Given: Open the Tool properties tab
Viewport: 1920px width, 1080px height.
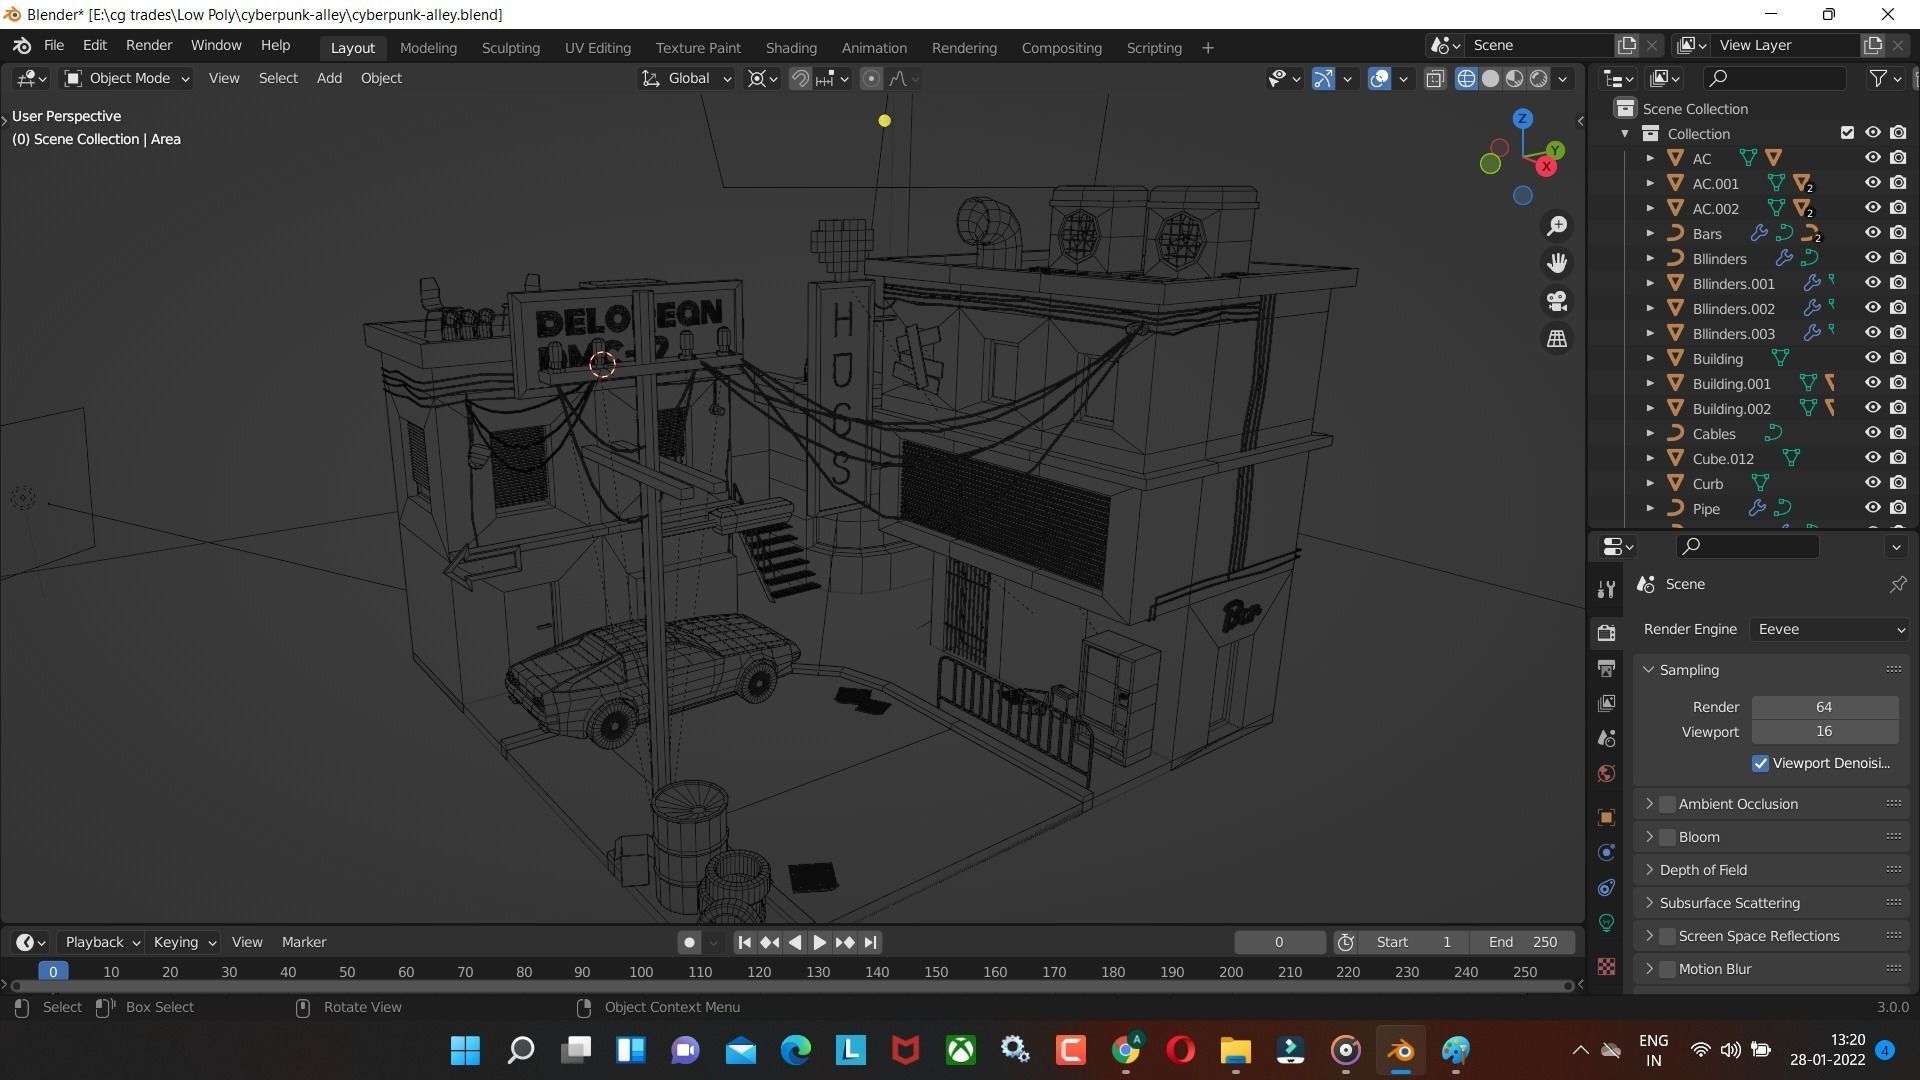Looking at the screenshot, I should (x=1606, y=589).
